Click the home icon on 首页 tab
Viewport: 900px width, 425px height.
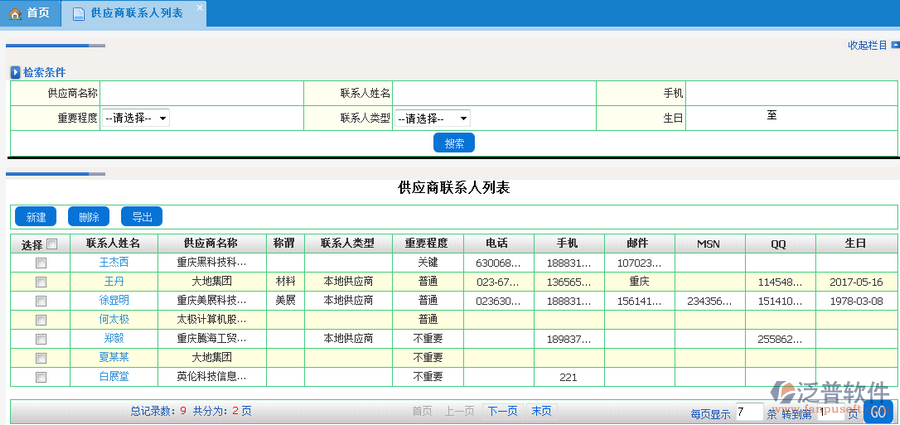coord(15,13)
